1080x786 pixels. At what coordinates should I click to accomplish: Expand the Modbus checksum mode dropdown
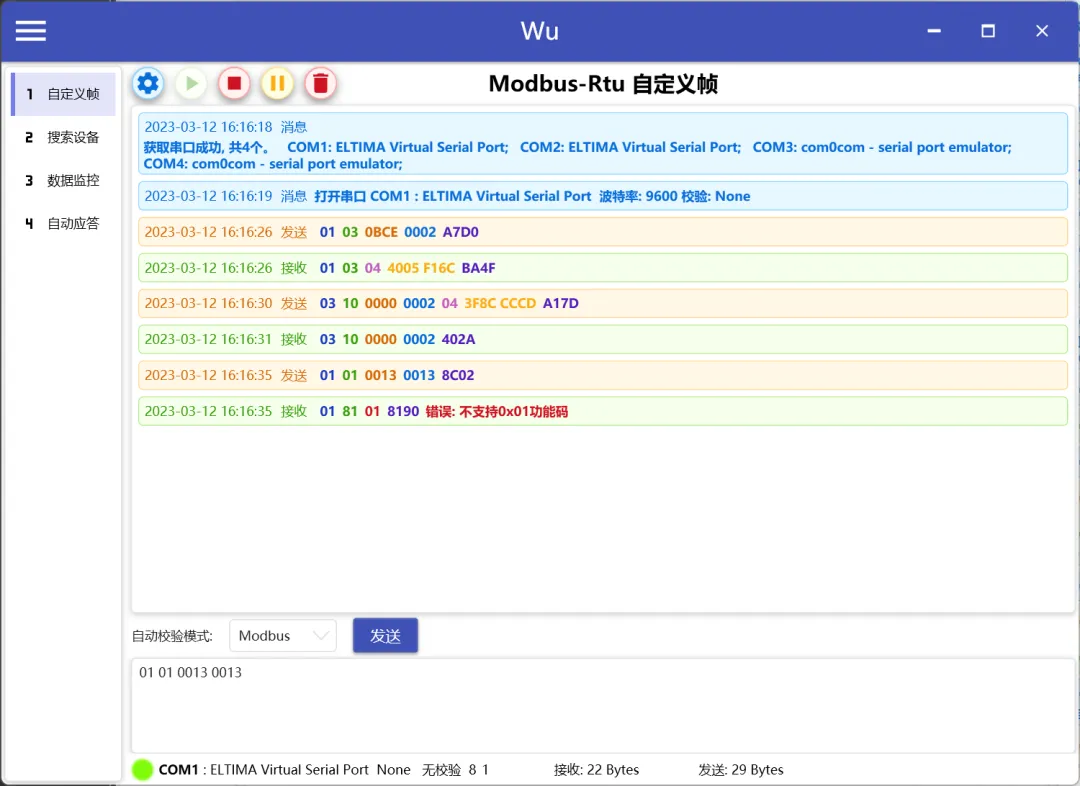283,636
